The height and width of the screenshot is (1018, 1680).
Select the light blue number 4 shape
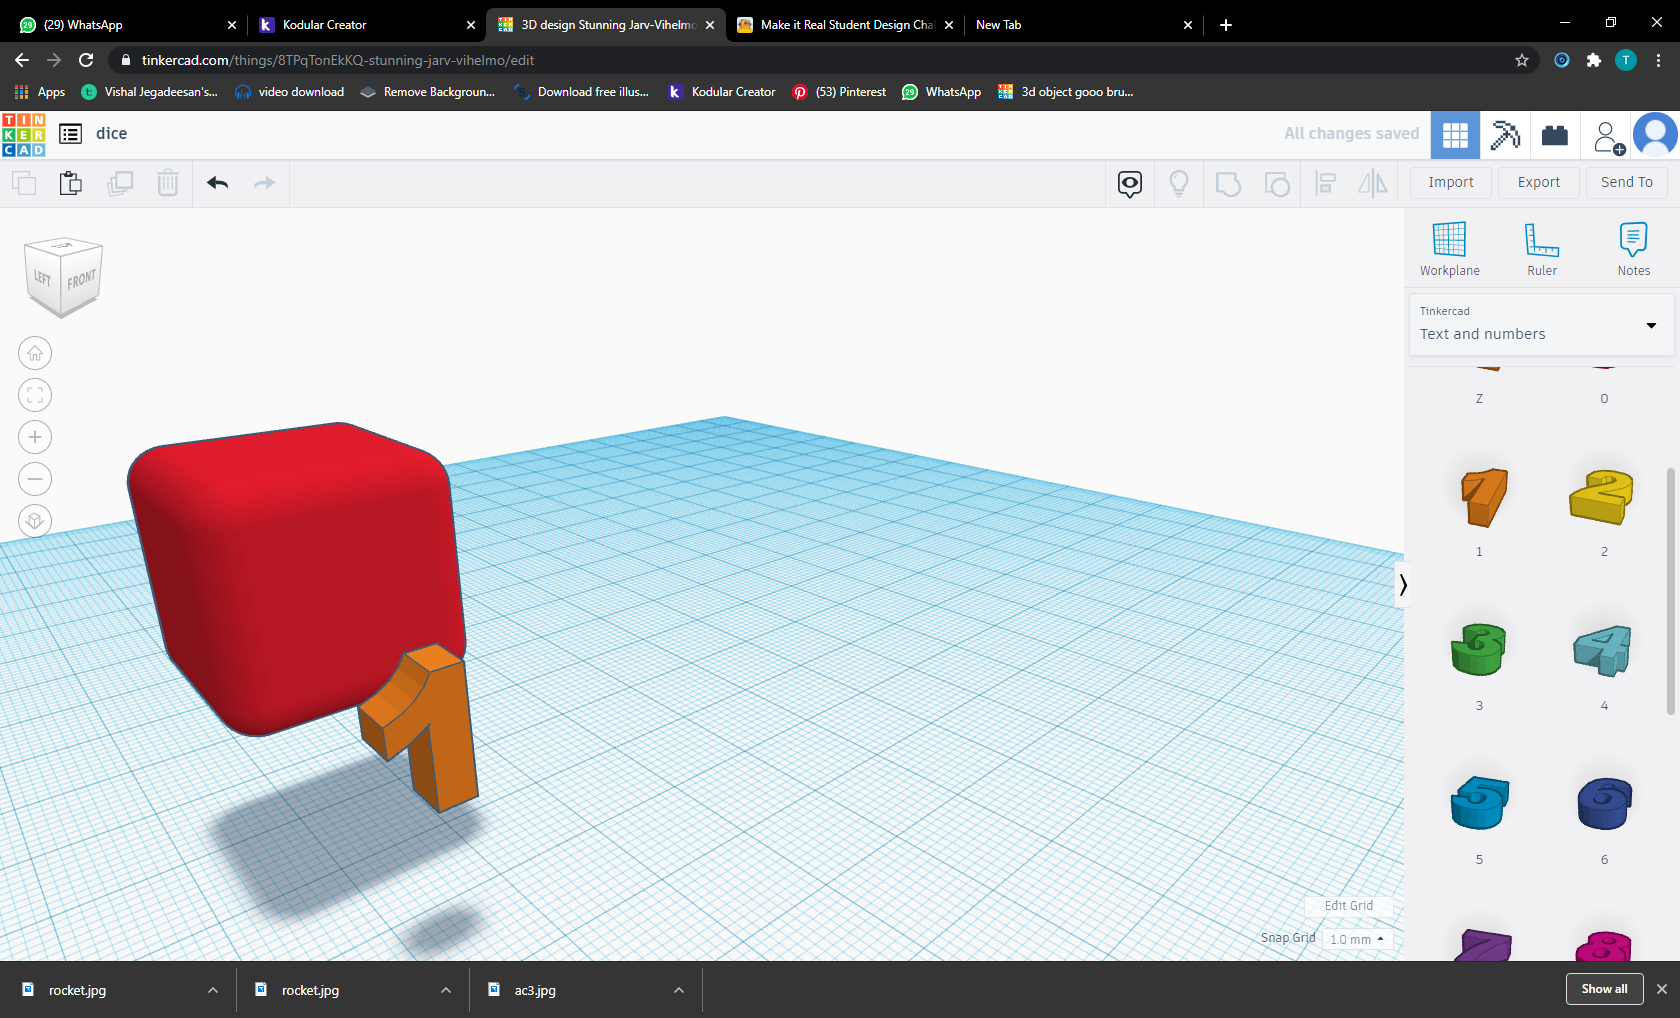[1603, 650]
